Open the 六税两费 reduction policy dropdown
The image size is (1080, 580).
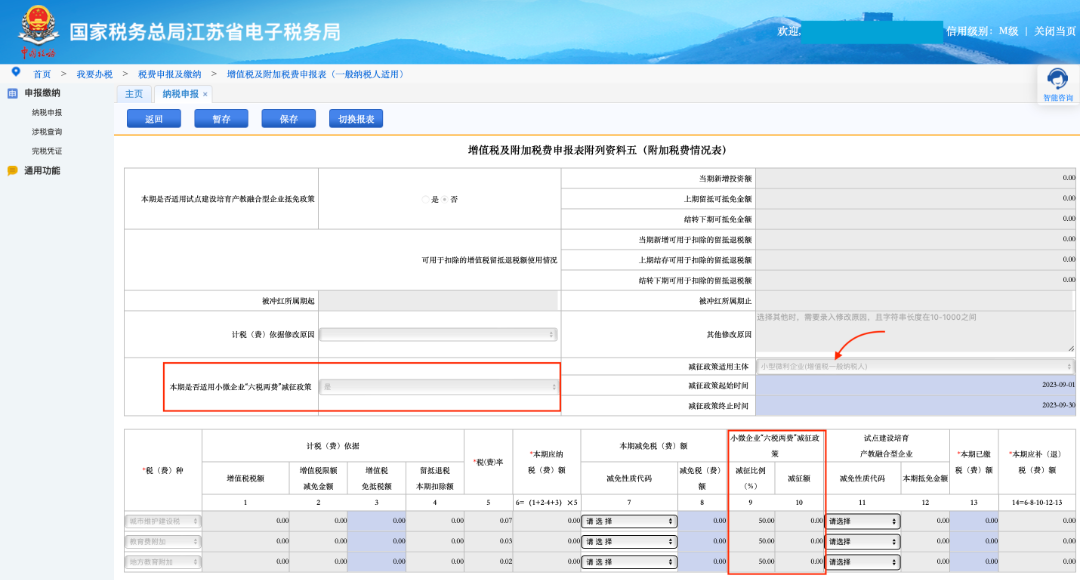437,387
